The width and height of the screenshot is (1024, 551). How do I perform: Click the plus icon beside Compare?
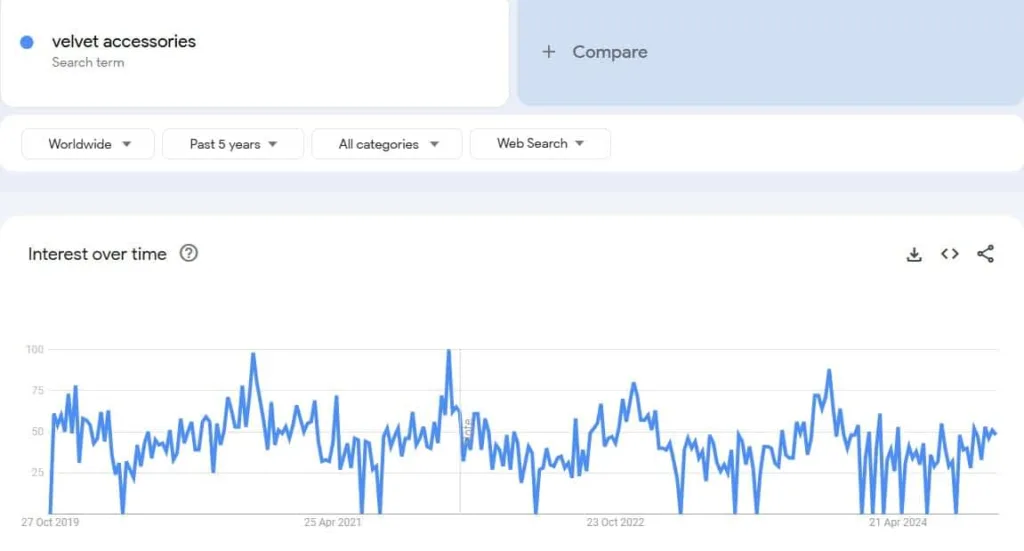(x=549, y=52)
